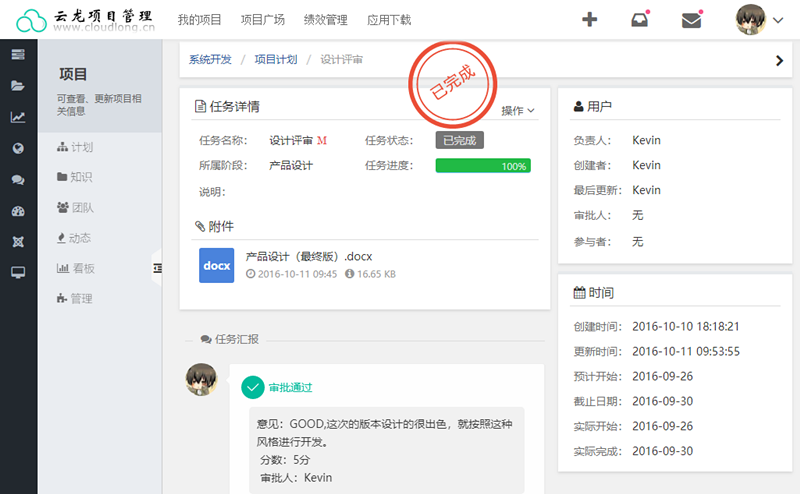Click the docx file icon
Screen dimensions: 800x494
tap(216, 265)
